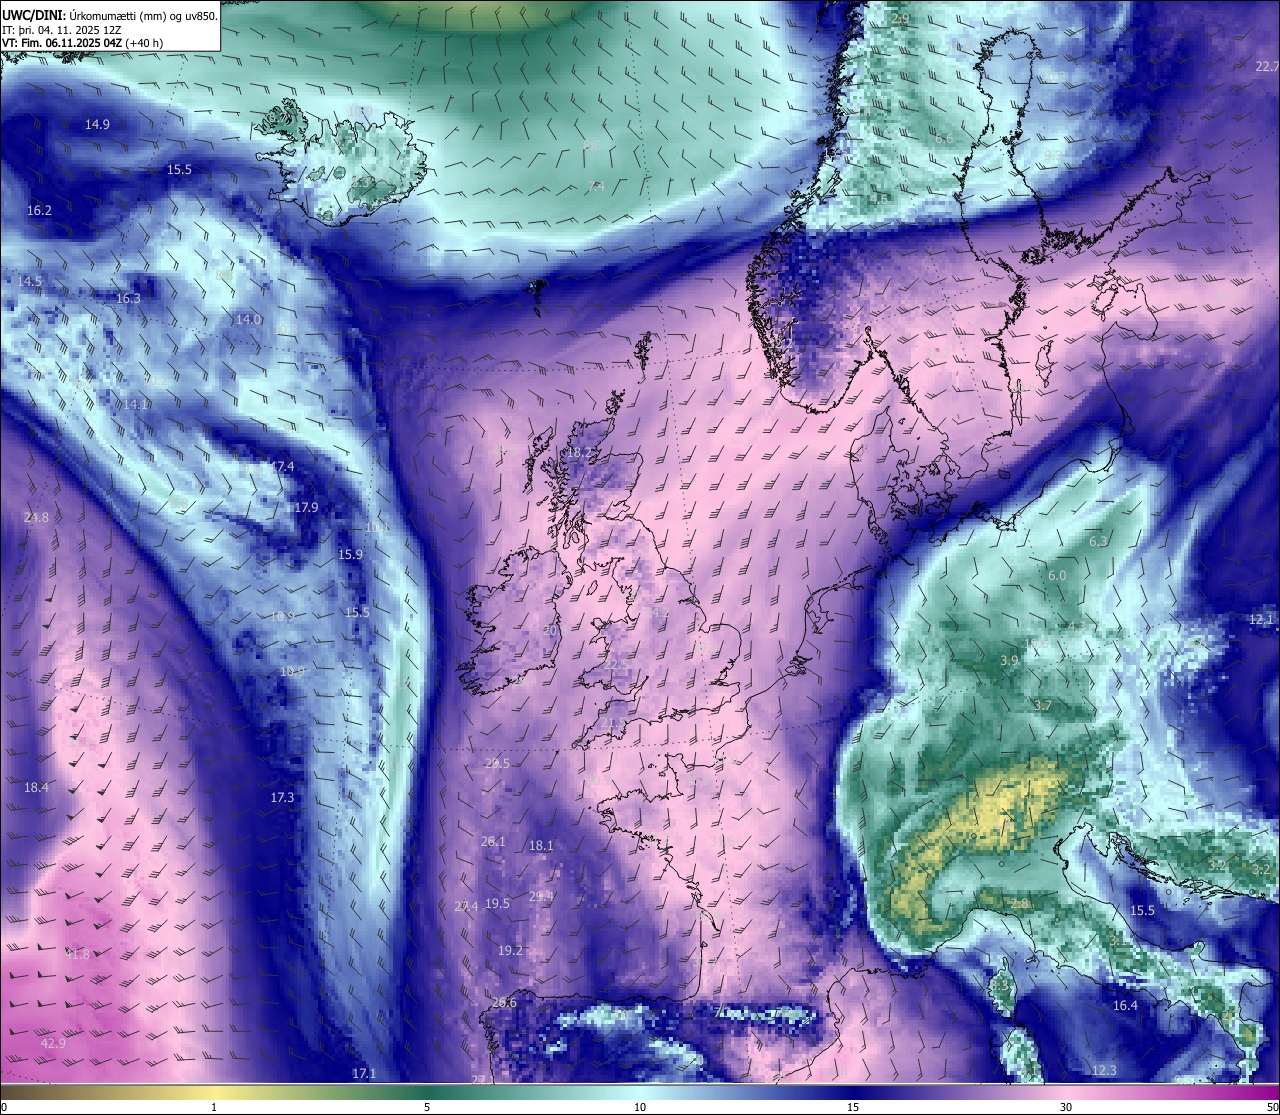The height and width of the screenshot is (1115, 1280).
Task: Click the pink part of the color scale near 30
Action: [x=1066, y=1091]
